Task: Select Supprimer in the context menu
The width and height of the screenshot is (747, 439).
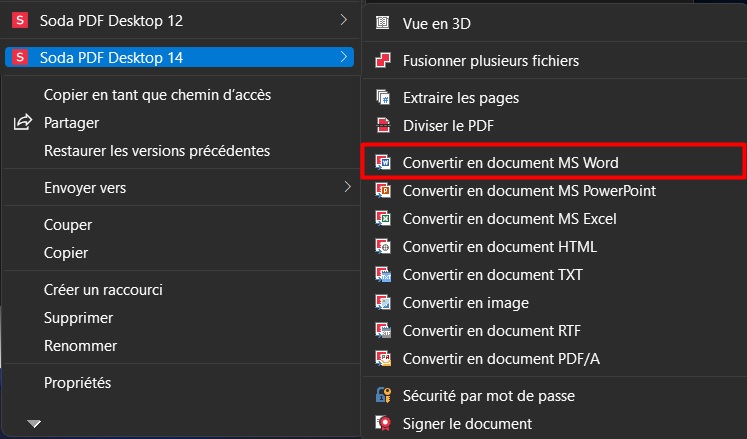Action: pyautogui.click(x=78, y=318)
